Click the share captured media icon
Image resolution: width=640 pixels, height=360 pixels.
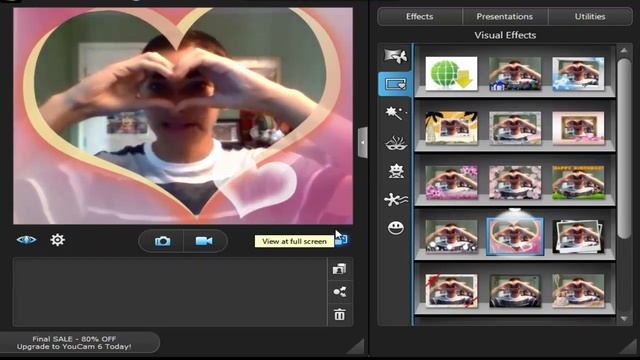340,292
